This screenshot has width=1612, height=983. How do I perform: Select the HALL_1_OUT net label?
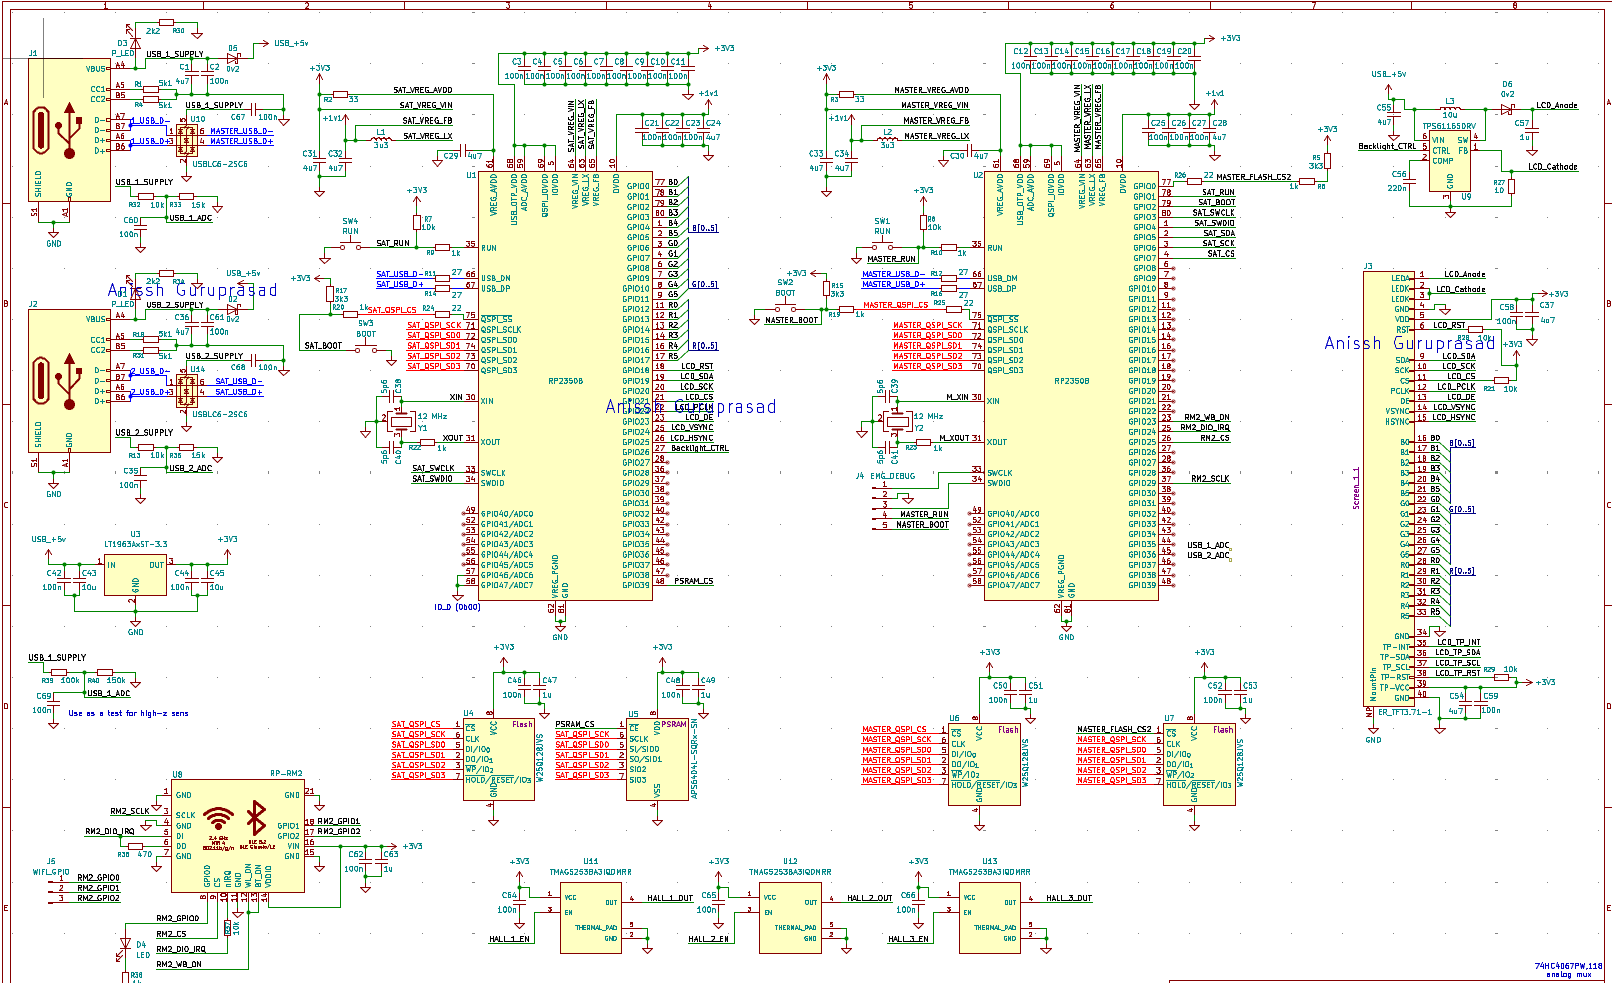click(670, 898)
